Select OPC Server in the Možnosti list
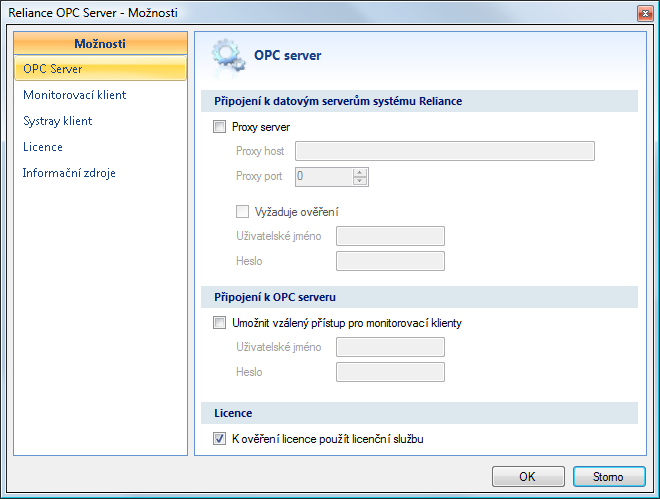 coord(100,69)
